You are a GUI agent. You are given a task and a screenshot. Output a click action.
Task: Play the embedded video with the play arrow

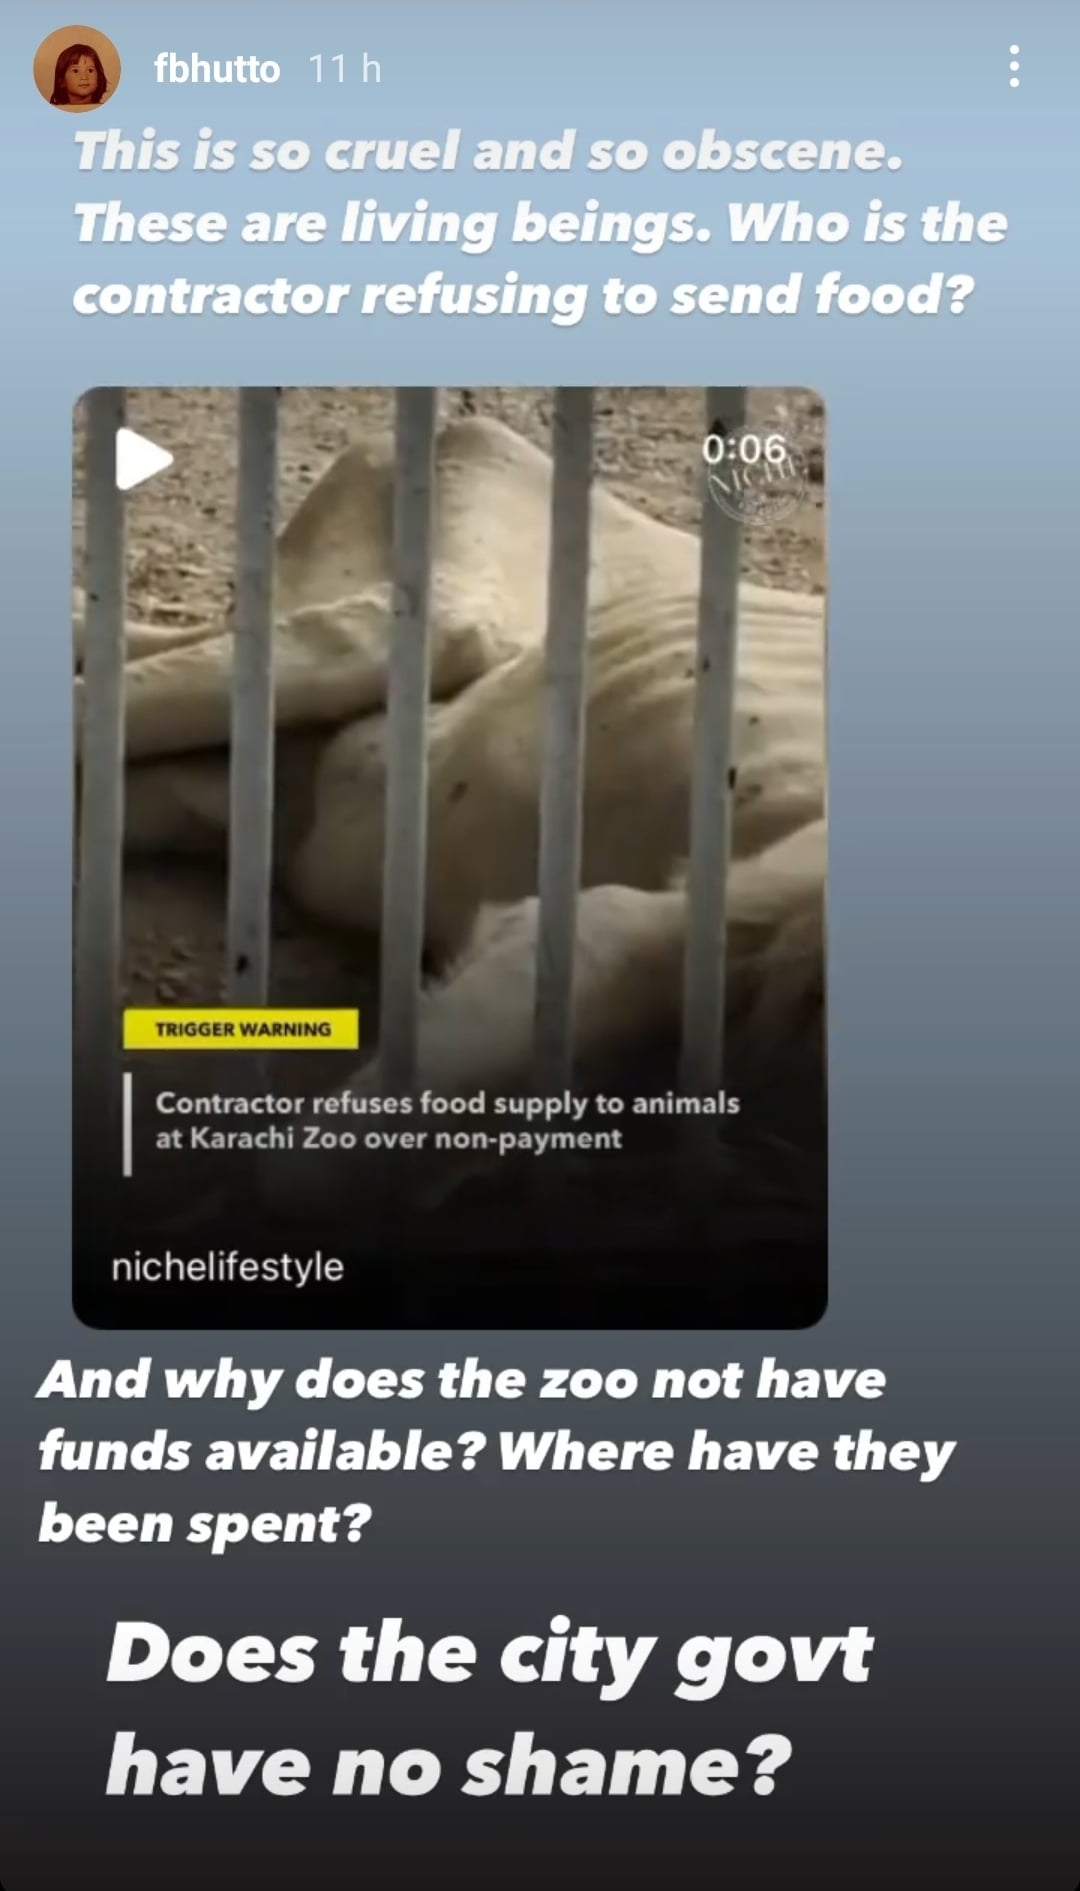point(144,459)
